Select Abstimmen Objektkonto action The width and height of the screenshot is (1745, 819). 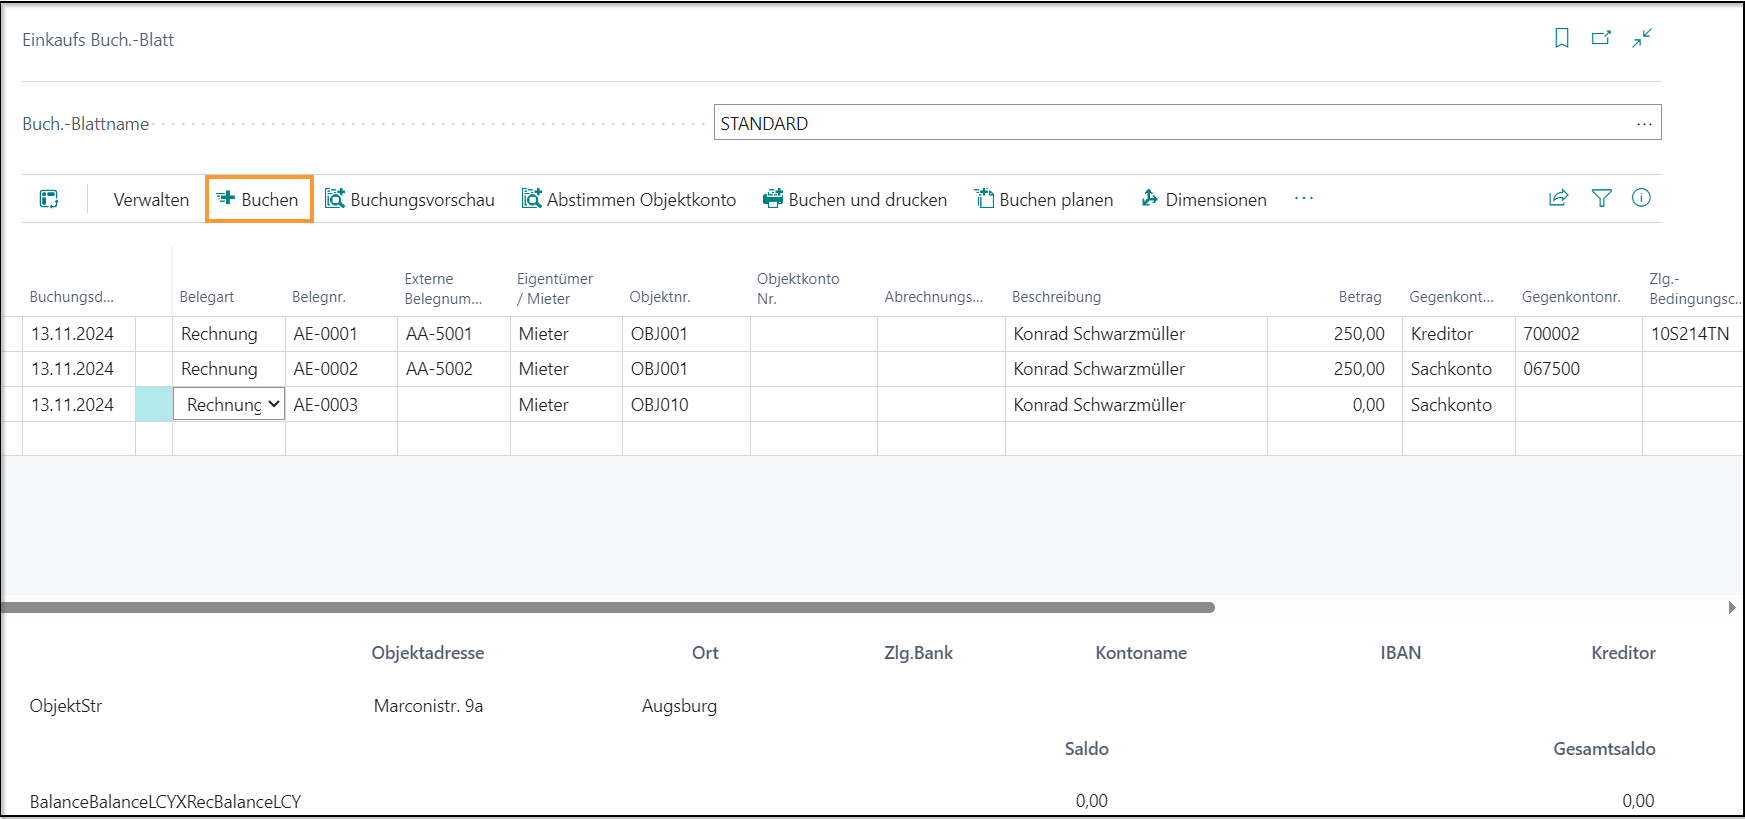tap(629, 199)
